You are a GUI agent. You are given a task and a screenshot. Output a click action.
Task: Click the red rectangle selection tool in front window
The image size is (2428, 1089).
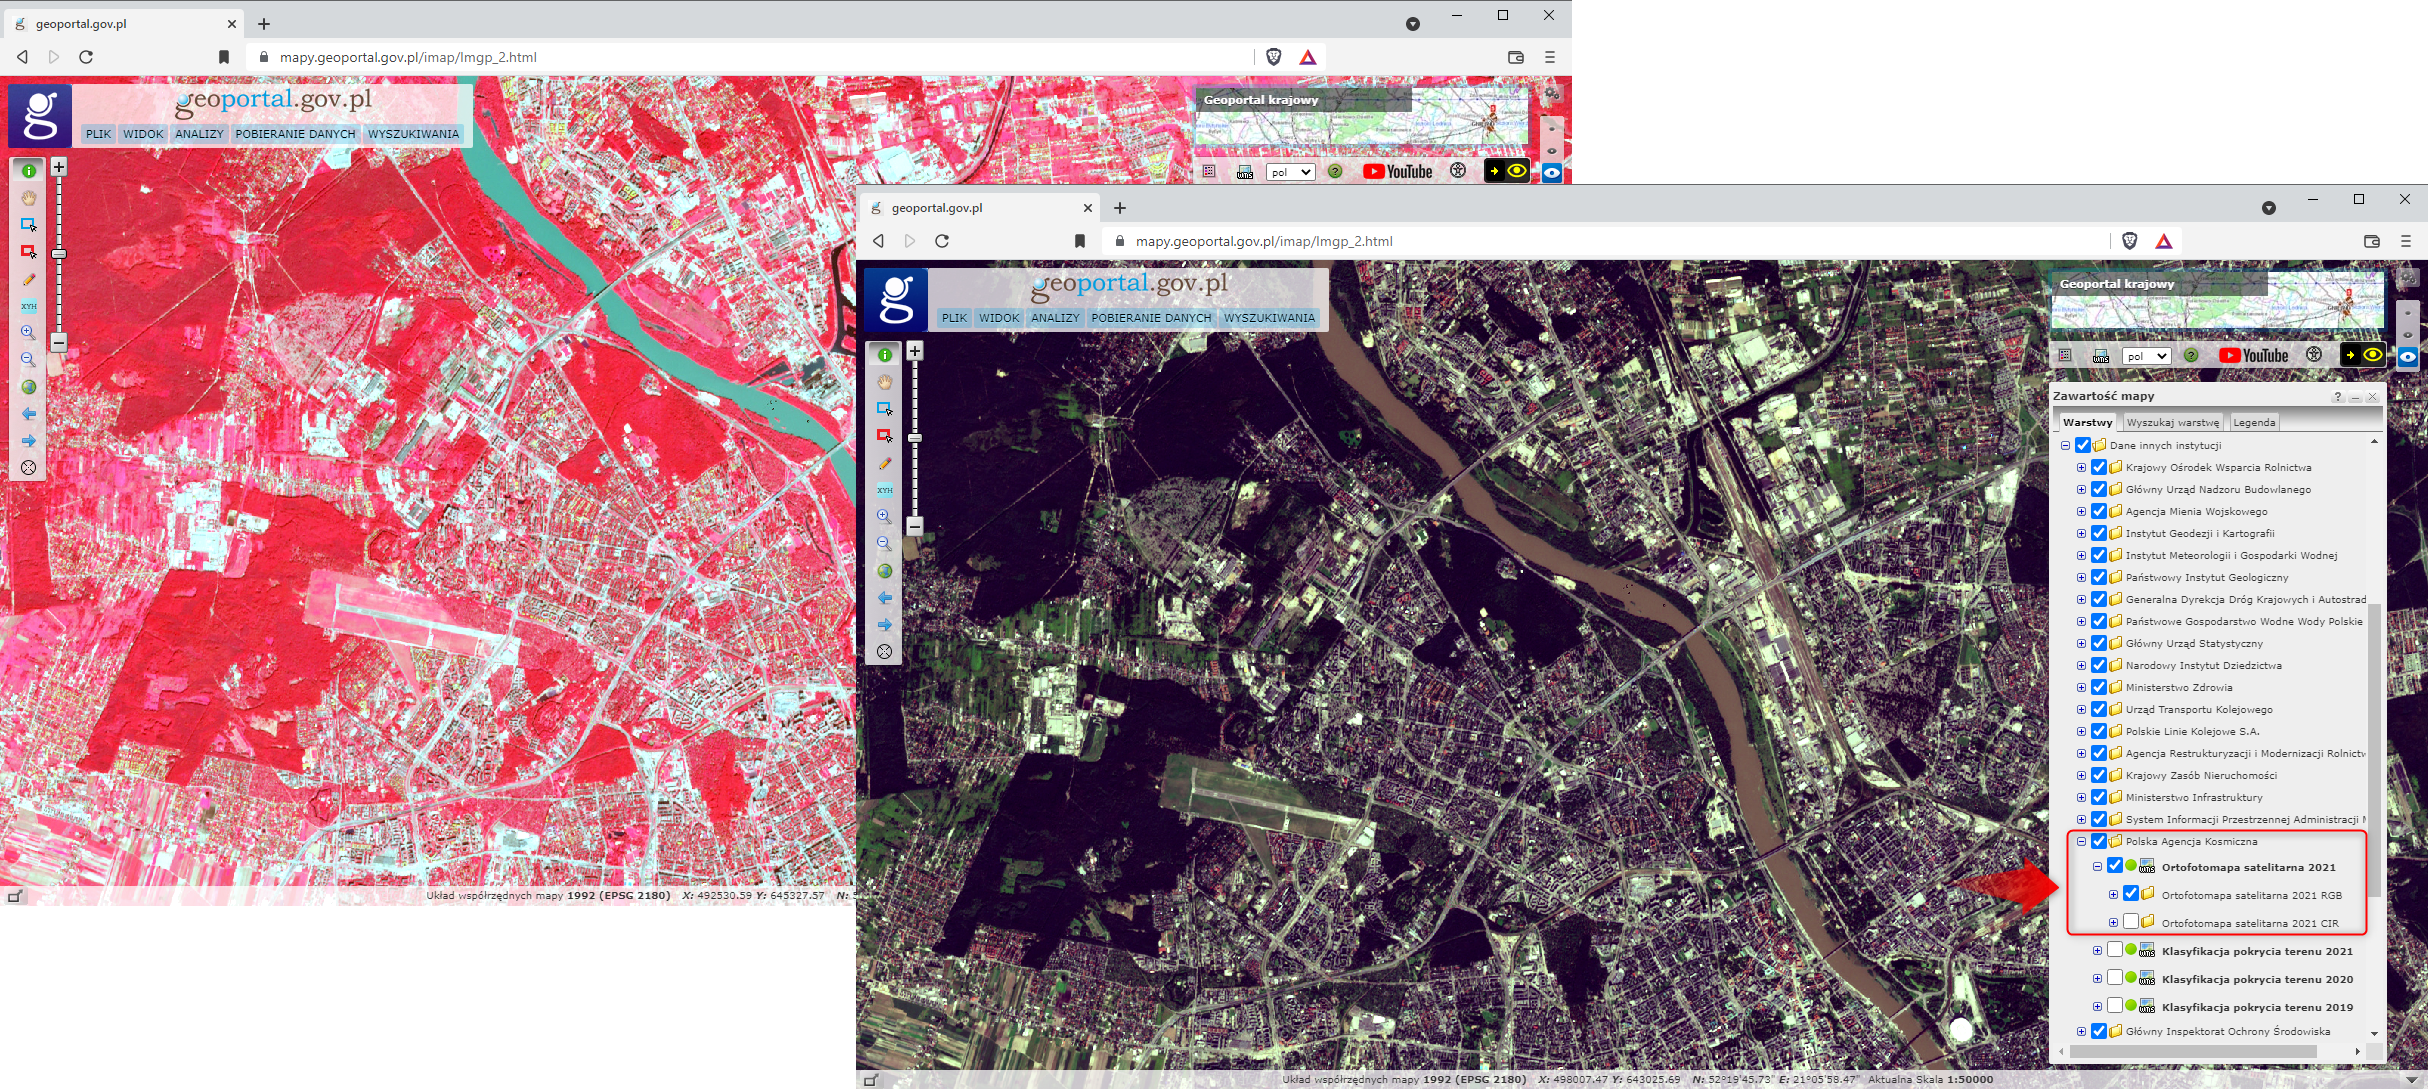point(884,436)
